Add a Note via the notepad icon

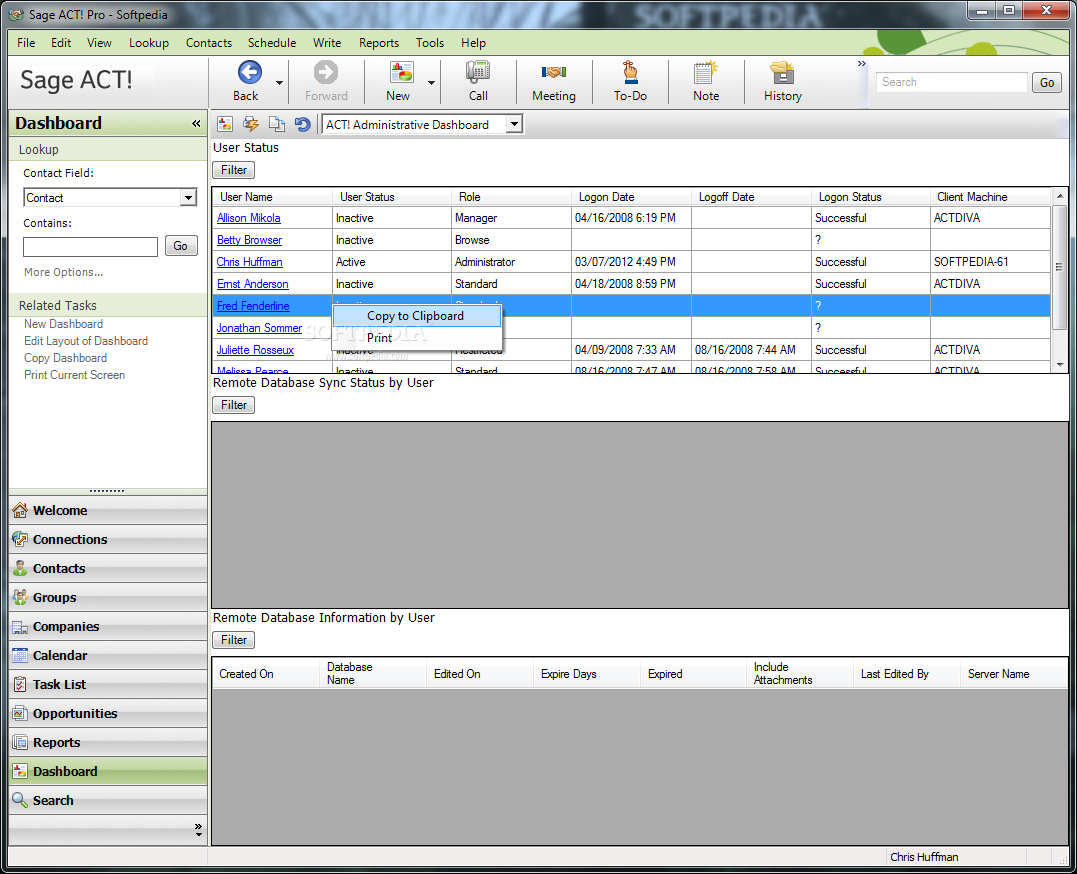coord(706,73)
